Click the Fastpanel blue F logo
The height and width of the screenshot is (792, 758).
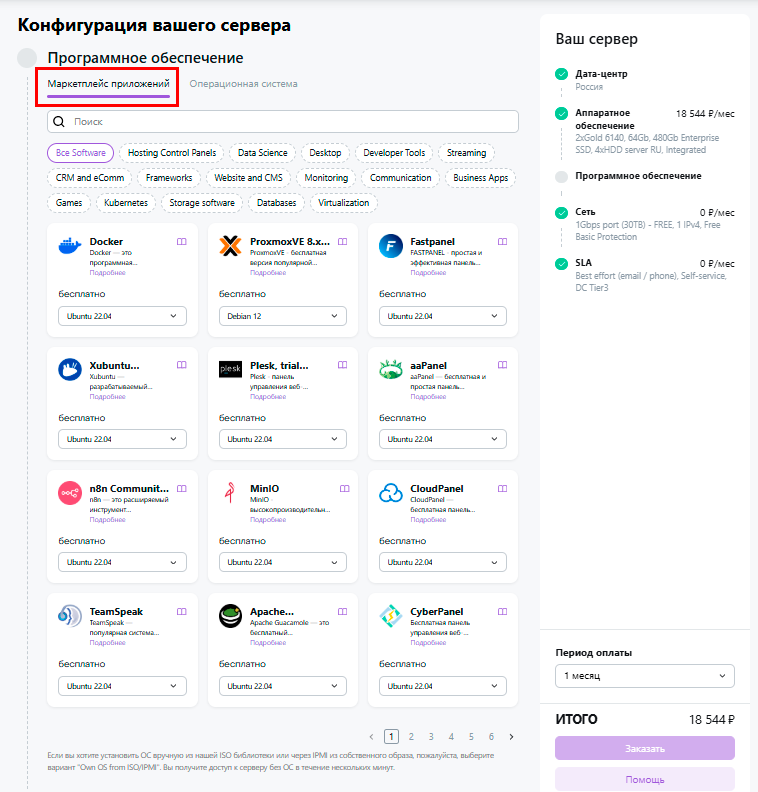pyautogui.click(x=391, y=246)
